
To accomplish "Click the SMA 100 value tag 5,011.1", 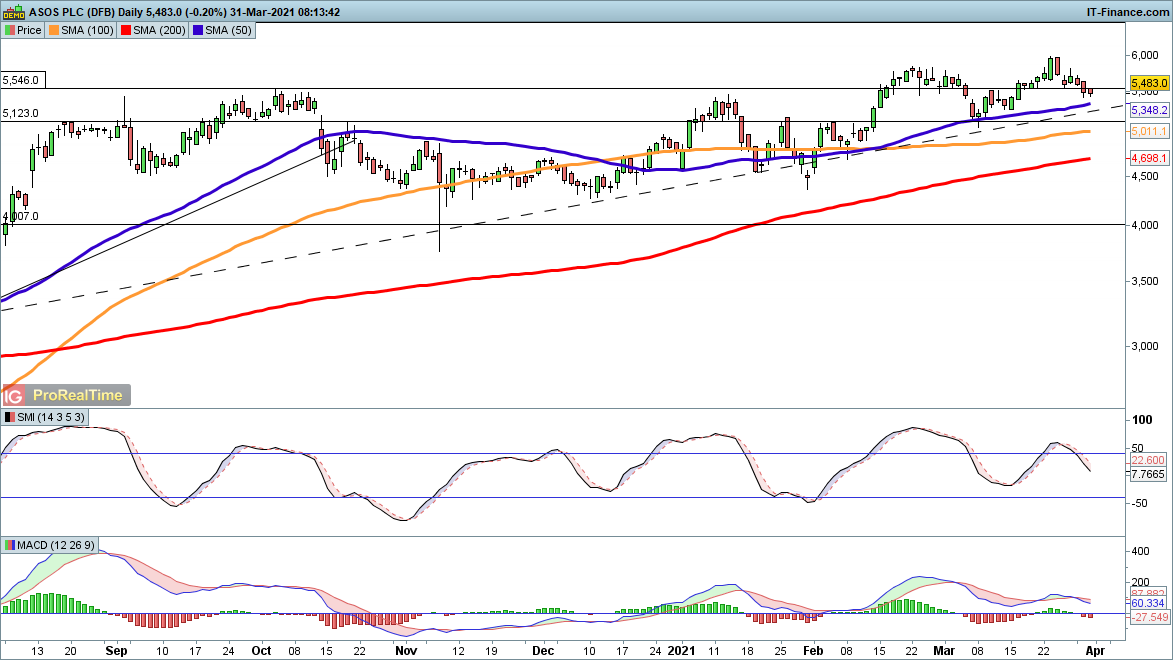I will pos(1149,131).
